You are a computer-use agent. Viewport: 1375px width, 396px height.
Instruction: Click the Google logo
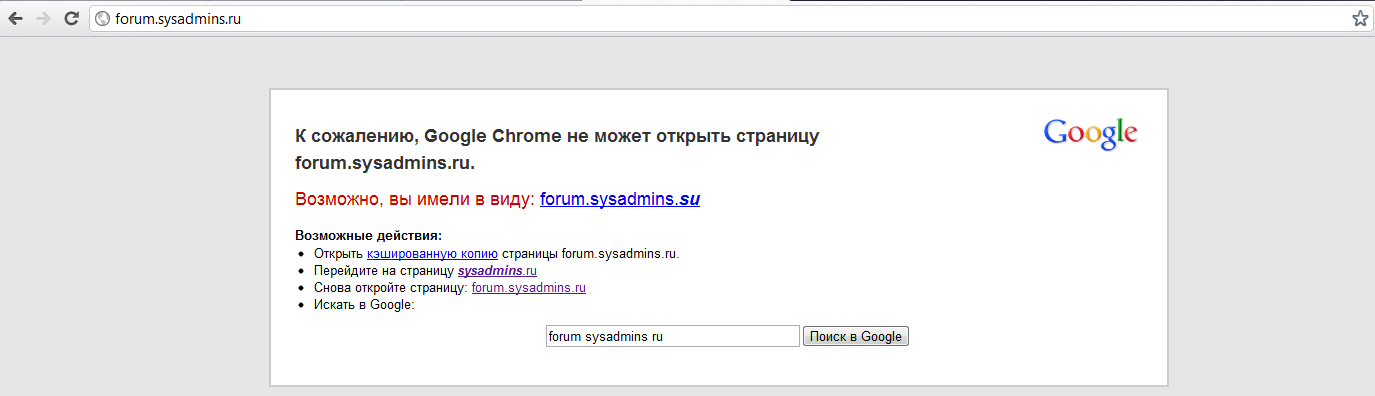[1091, 134]
